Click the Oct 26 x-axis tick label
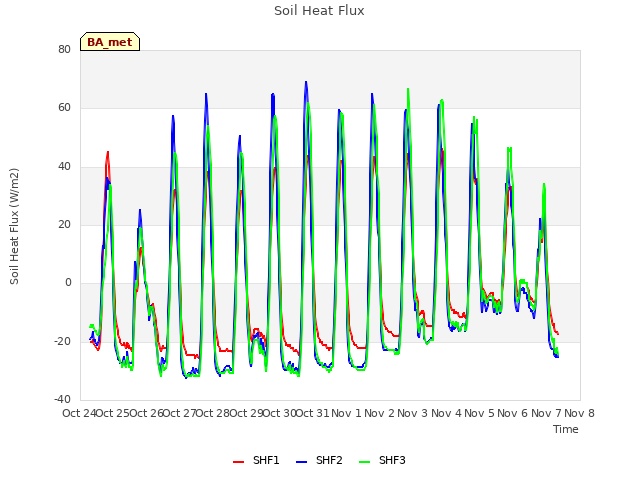 tap(147, 413)
